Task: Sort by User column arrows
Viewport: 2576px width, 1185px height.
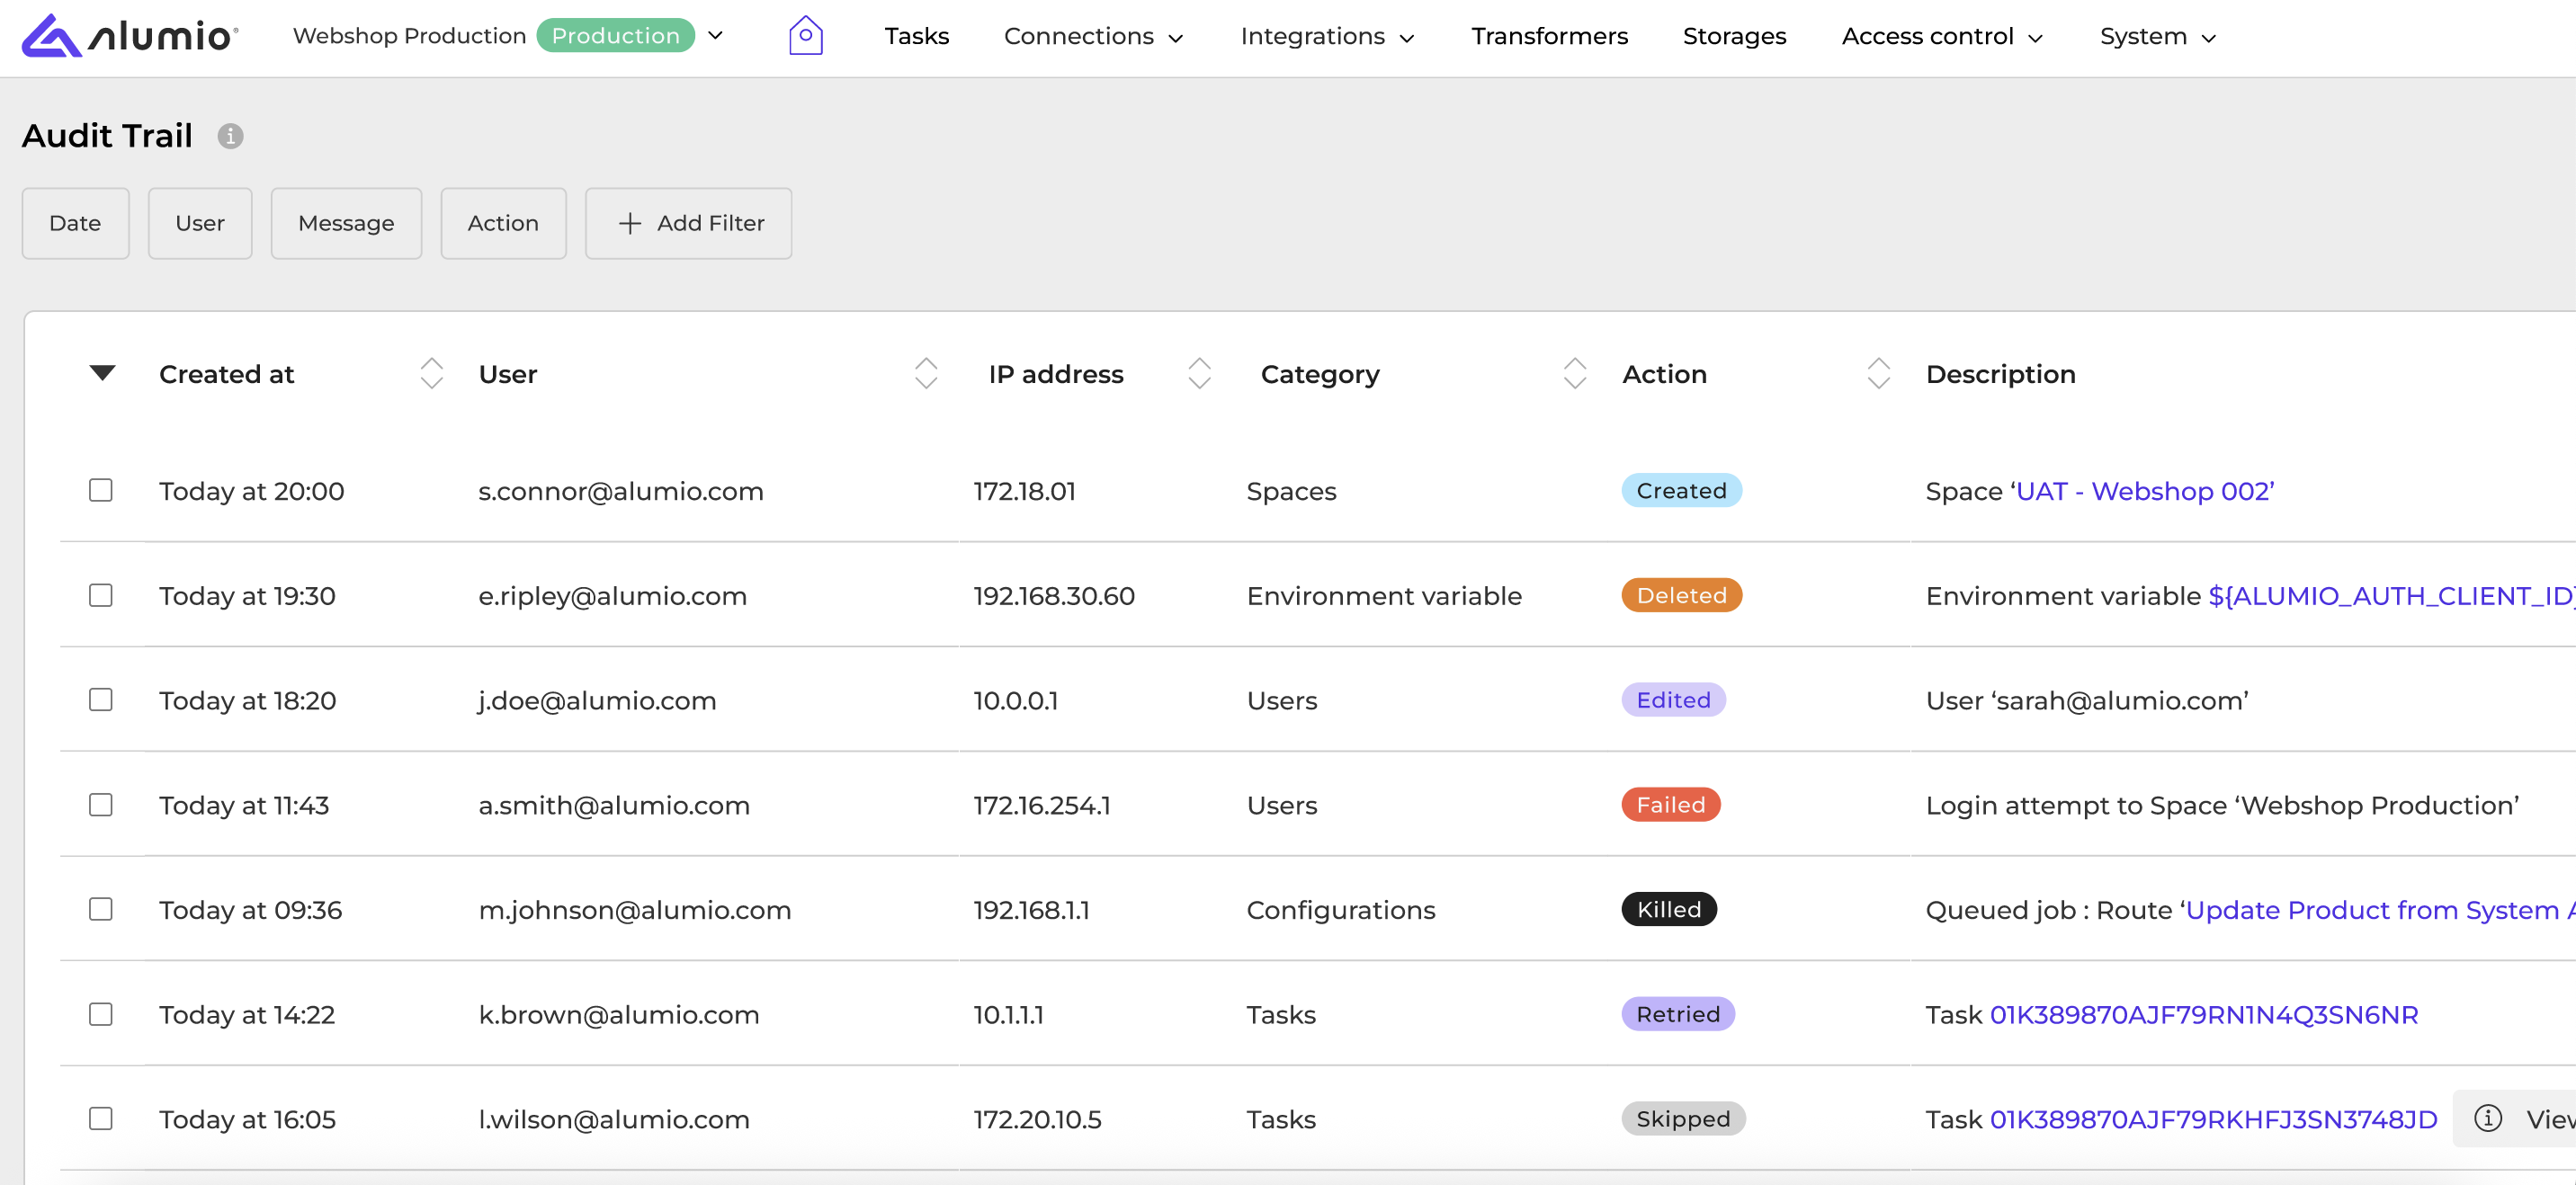Action: pyautogui.click(x=925, y=373)
